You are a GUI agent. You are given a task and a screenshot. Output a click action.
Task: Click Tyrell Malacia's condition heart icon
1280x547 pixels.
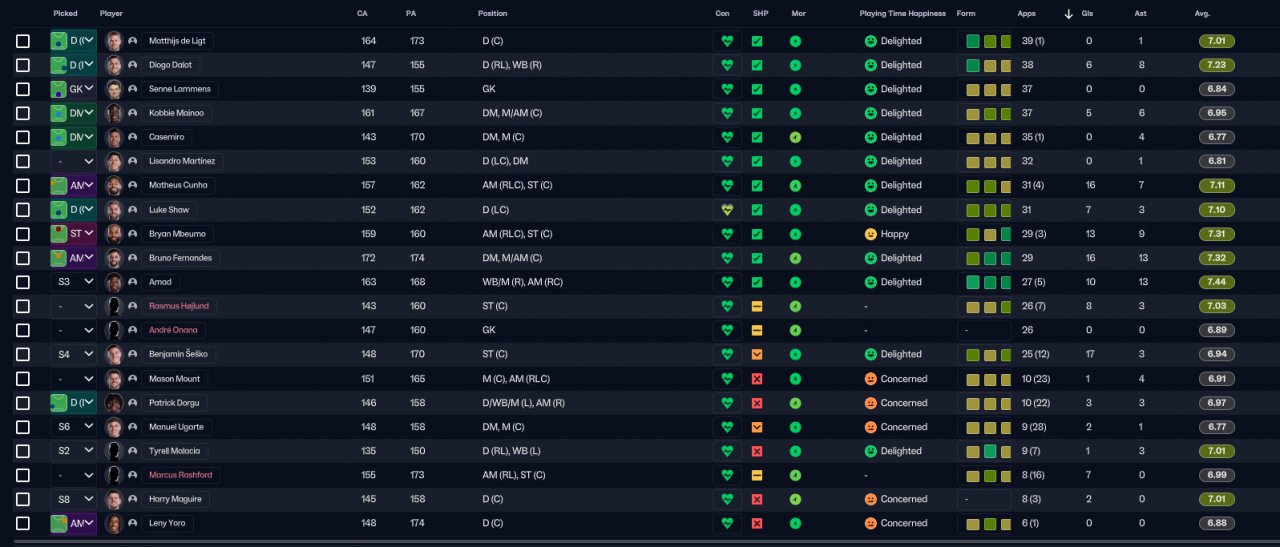pyautogui.click(x=728, y=451)
